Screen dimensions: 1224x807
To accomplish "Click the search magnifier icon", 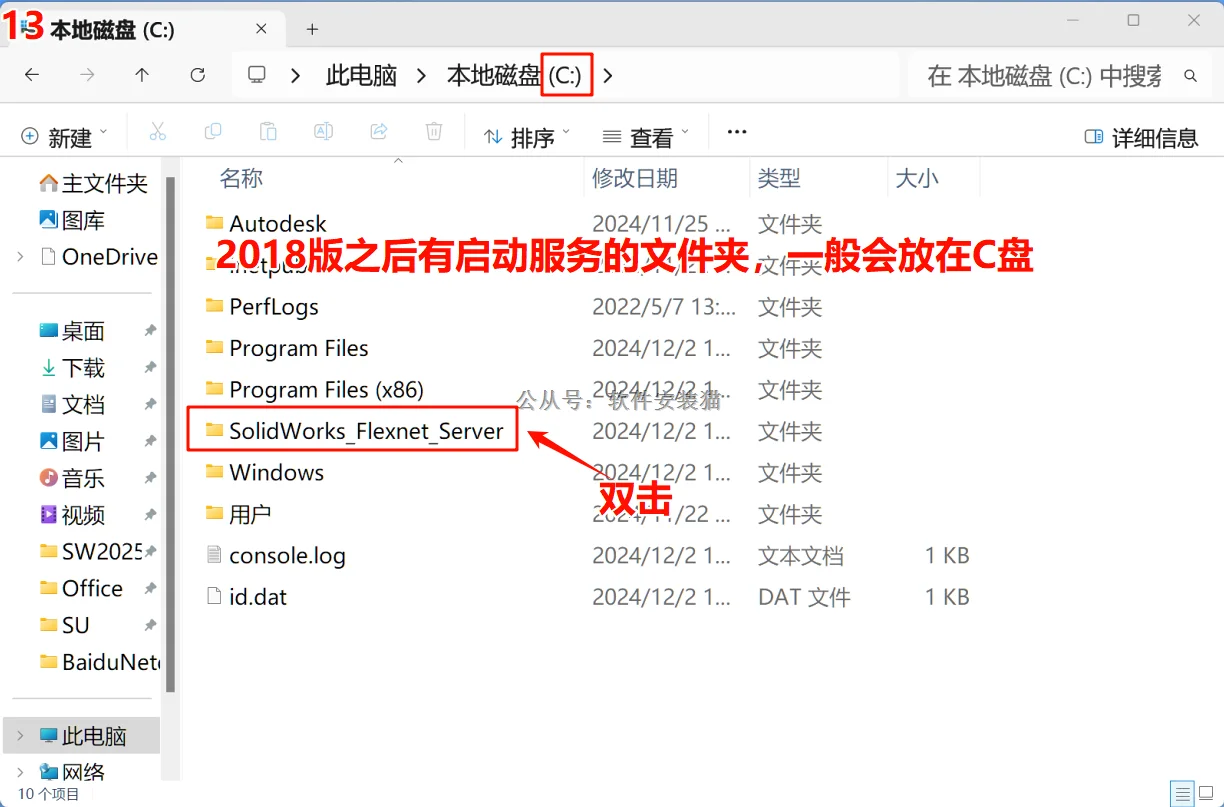I will click(1190, 75).
